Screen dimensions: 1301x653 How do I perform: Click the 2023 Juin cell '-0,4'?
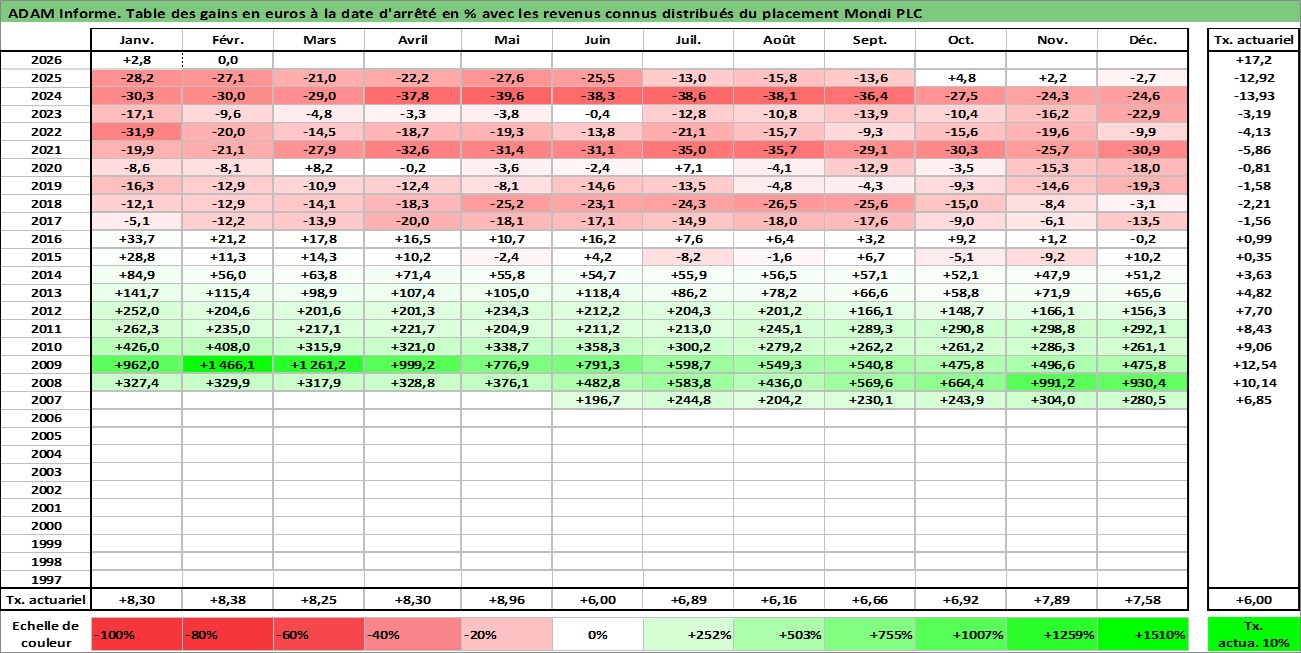(x=597, y=114)
